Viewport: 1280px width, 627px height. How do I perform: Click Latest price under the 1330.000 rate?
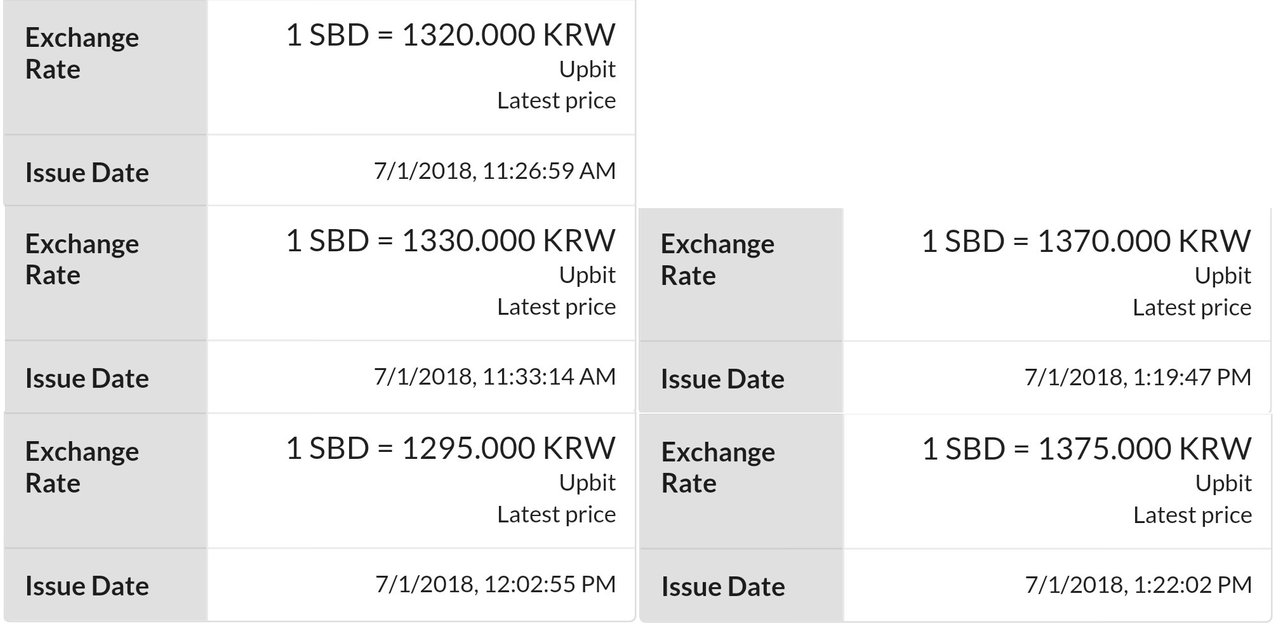tap(556, 307)
